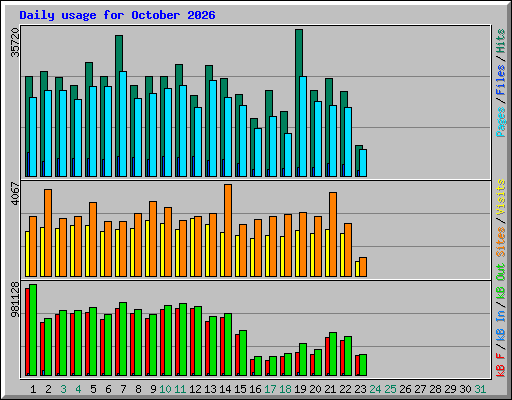Click the cyan files bar for day 13
Viewport: 512px width, 400px height.
(x=213, y=128)
